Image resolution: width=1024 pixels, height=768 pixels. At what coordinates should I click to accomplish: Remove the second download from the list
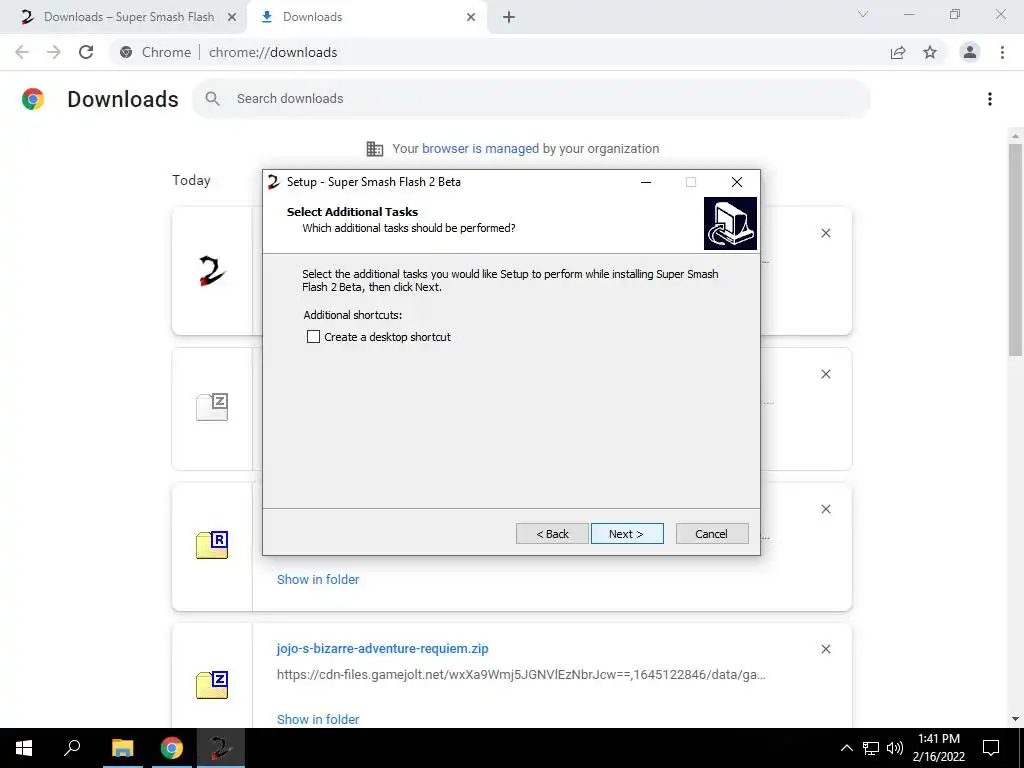(x=825, y=374)
